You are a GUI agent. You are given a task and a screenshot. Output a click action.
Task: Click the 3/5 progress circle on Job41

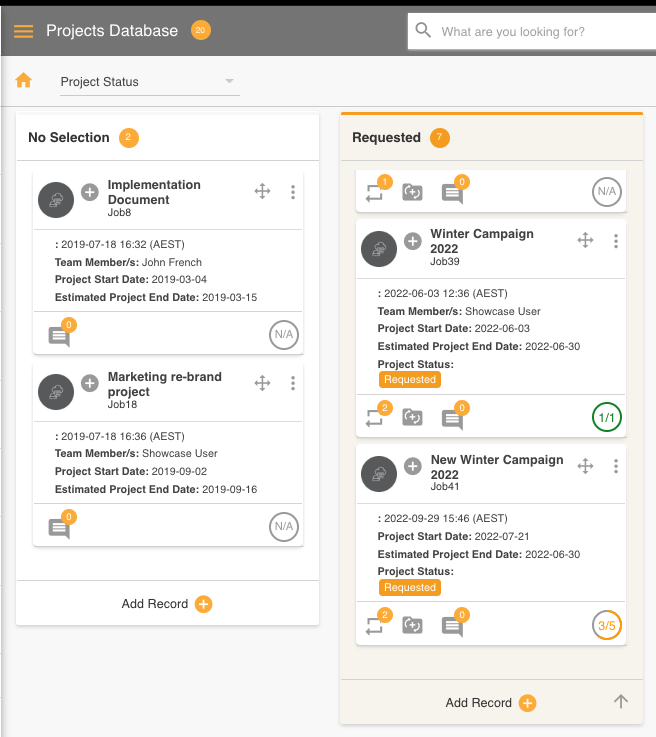(607, 625)
